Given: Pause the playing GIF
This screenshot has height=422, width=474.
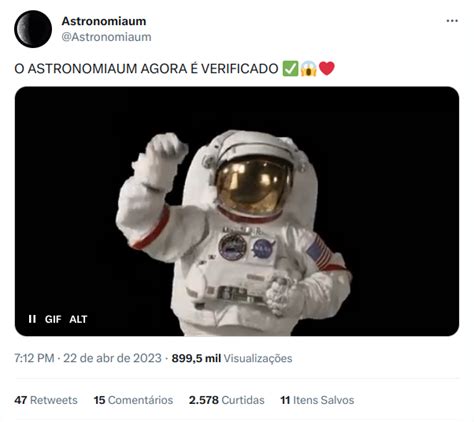Looking at the screenshot, I should 32,319.
